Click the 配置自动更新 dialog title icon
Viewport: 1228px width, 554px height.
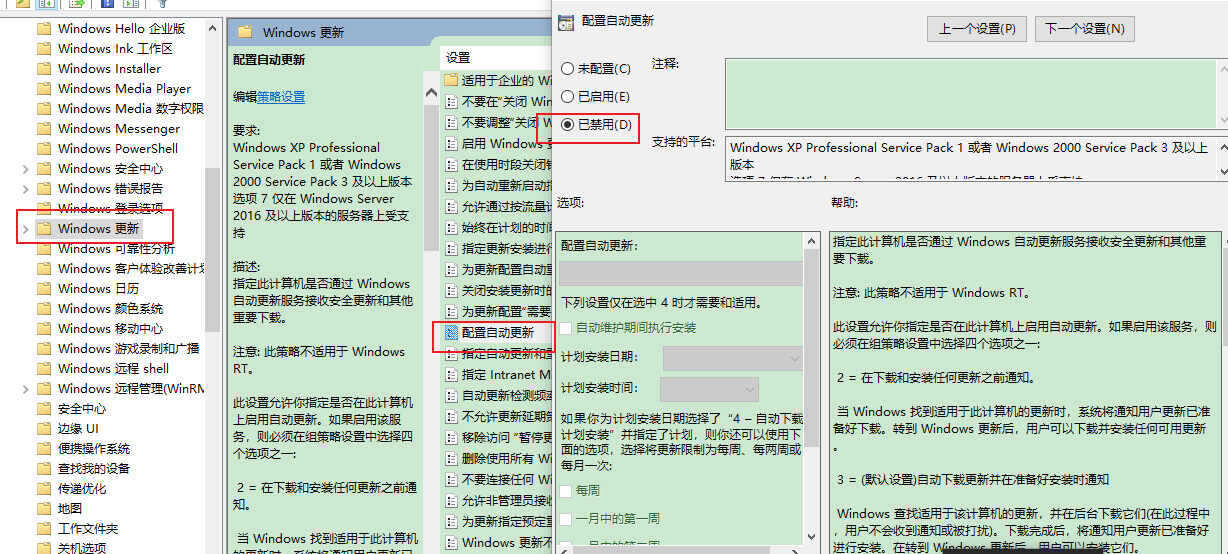[566, 21]
